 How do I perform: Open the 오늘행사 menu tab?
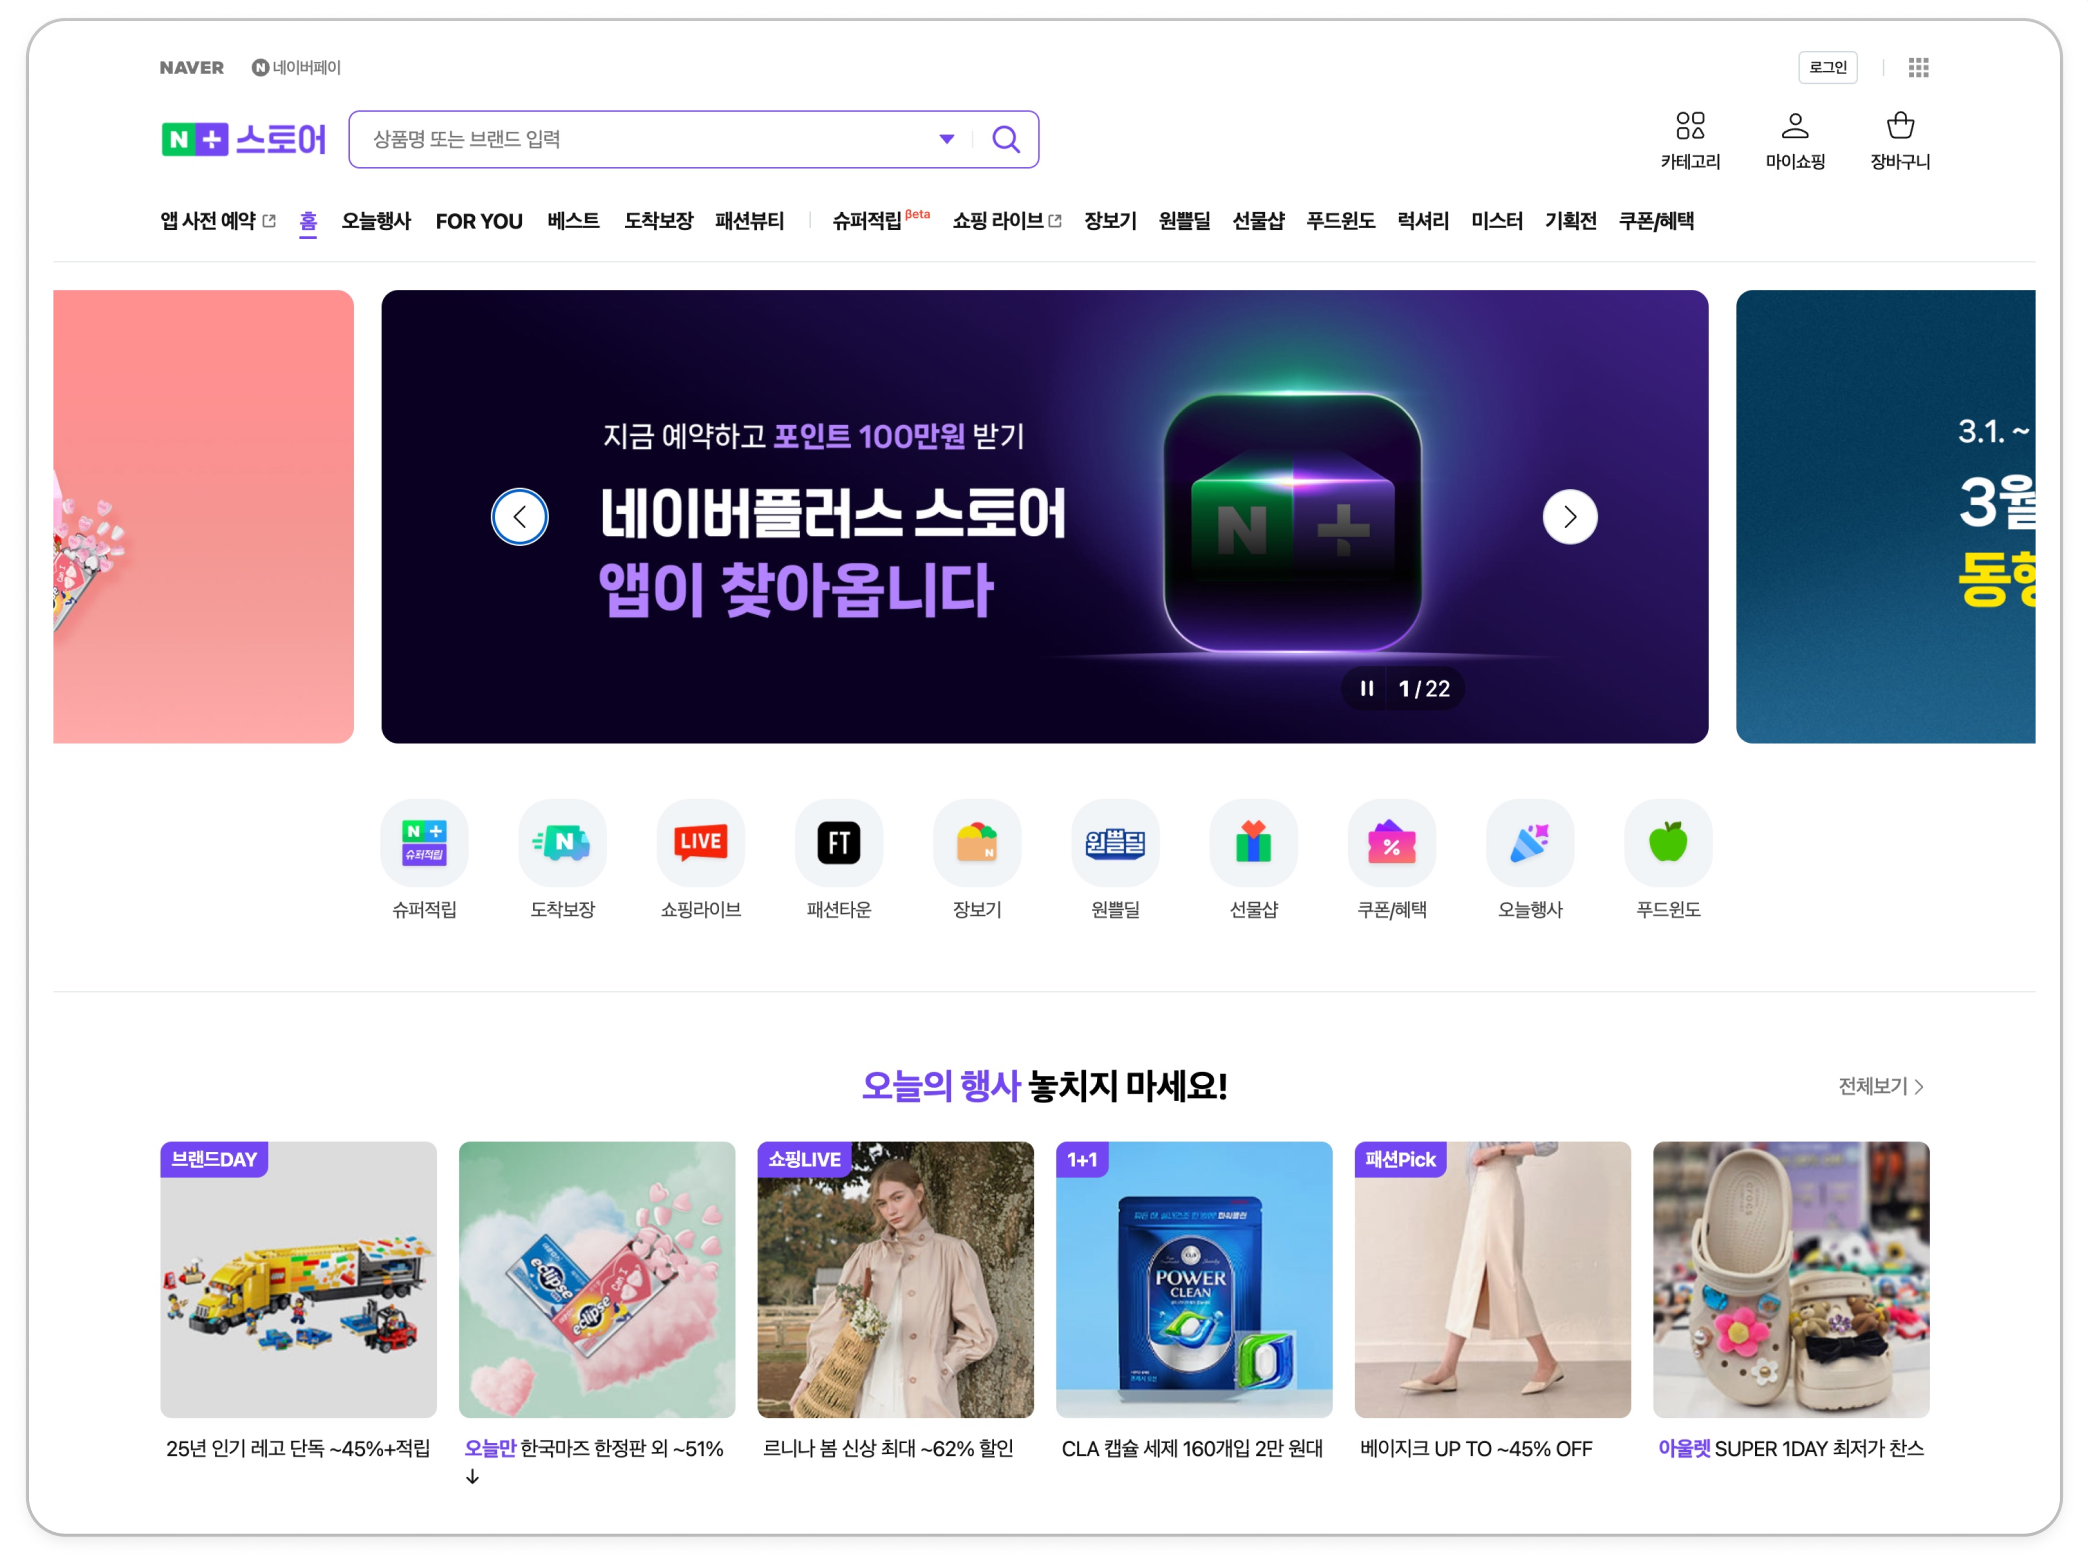click(376, 221)
